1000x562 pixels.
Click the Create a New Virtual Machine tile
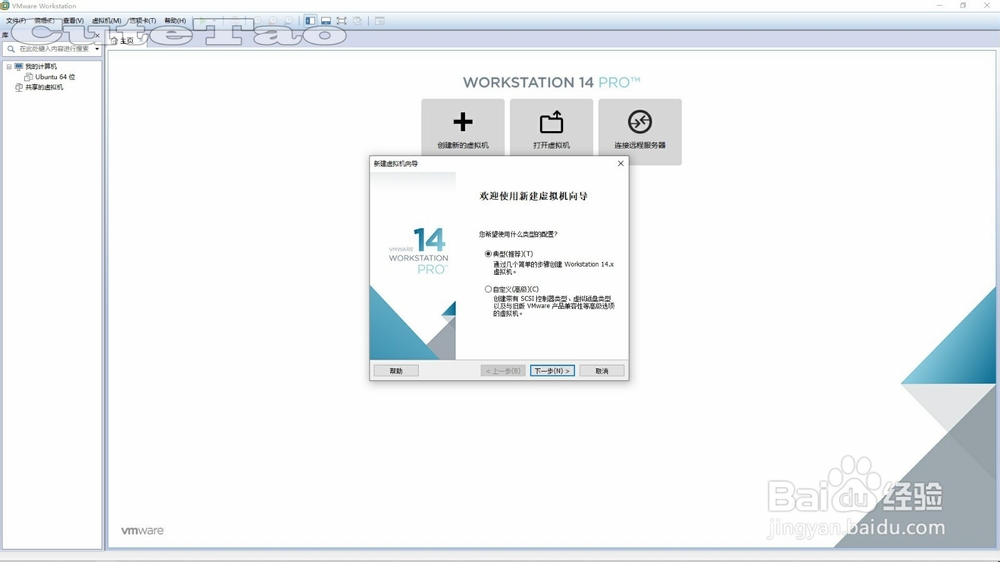tap(462, 128)
